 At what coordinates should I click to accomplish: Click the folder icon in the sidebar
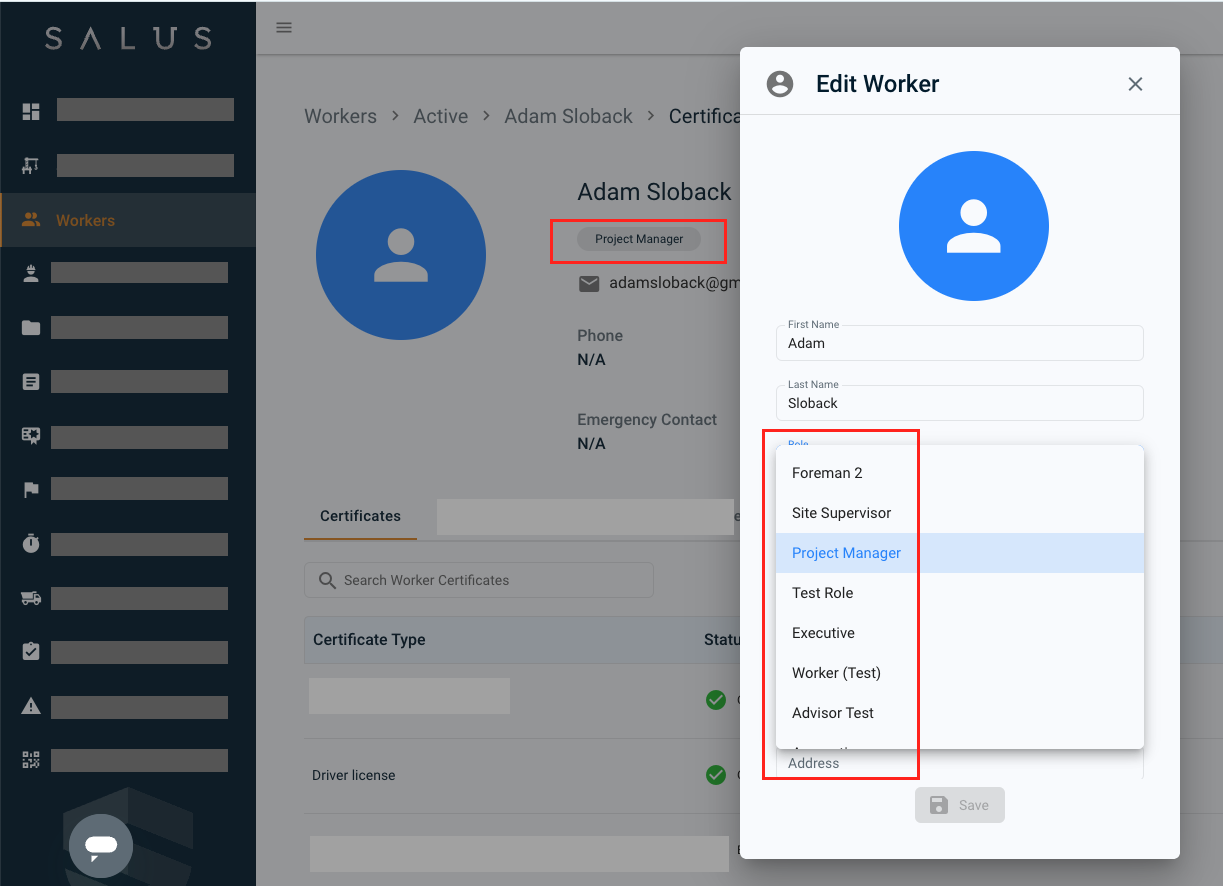31,327
